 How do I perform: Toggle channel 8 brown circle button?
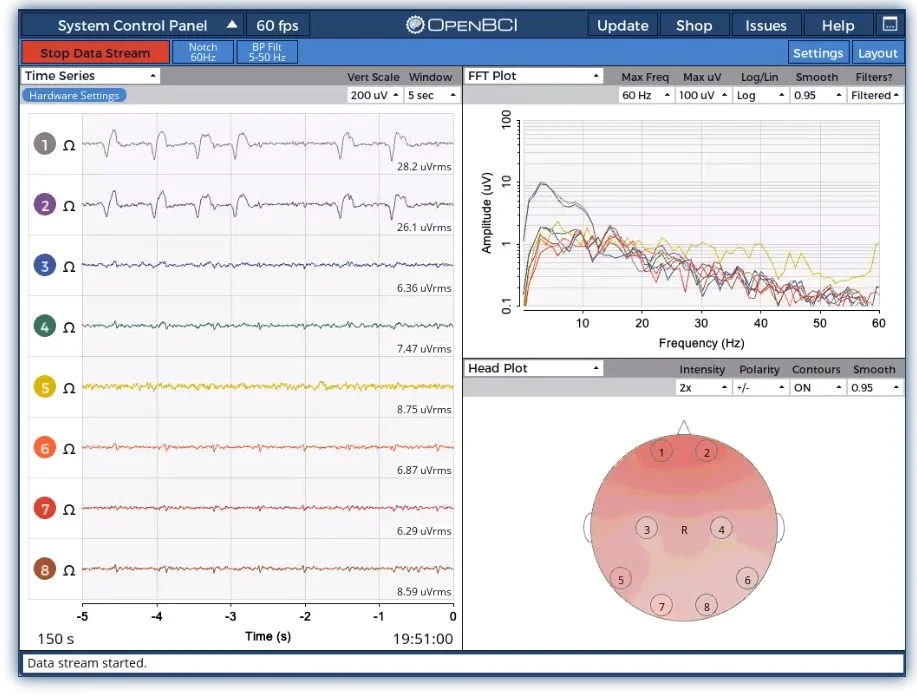[44, 570]
